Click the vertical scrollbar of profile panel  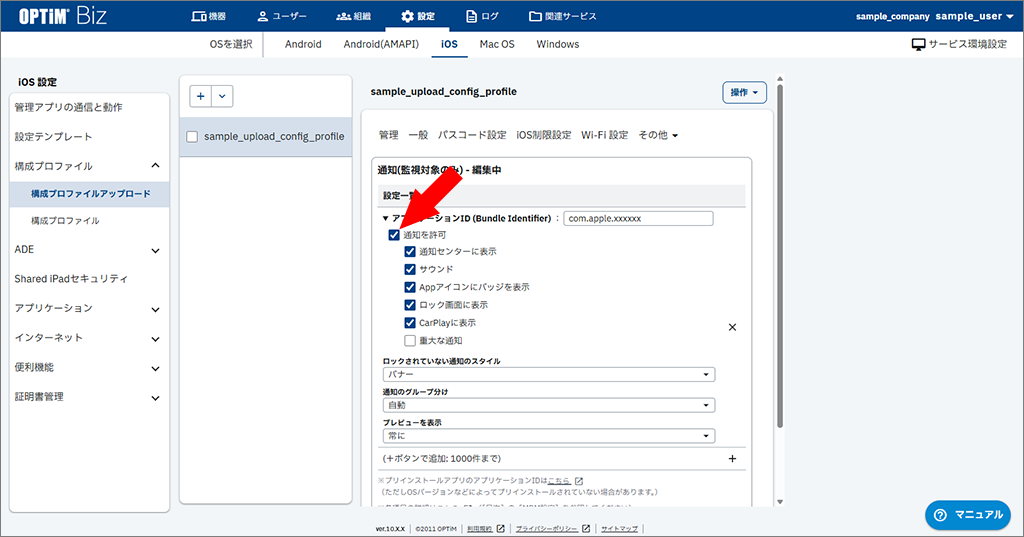[x=780, y=256]
